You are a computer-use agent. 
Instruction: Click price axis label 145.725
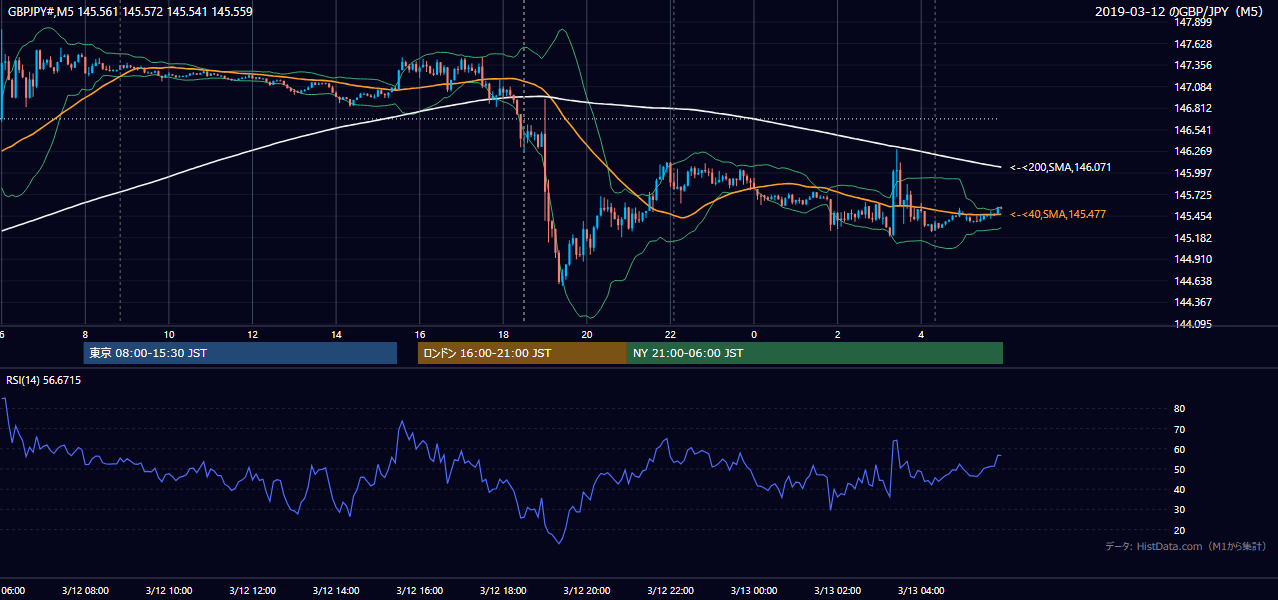click(x=1194, y=195)
